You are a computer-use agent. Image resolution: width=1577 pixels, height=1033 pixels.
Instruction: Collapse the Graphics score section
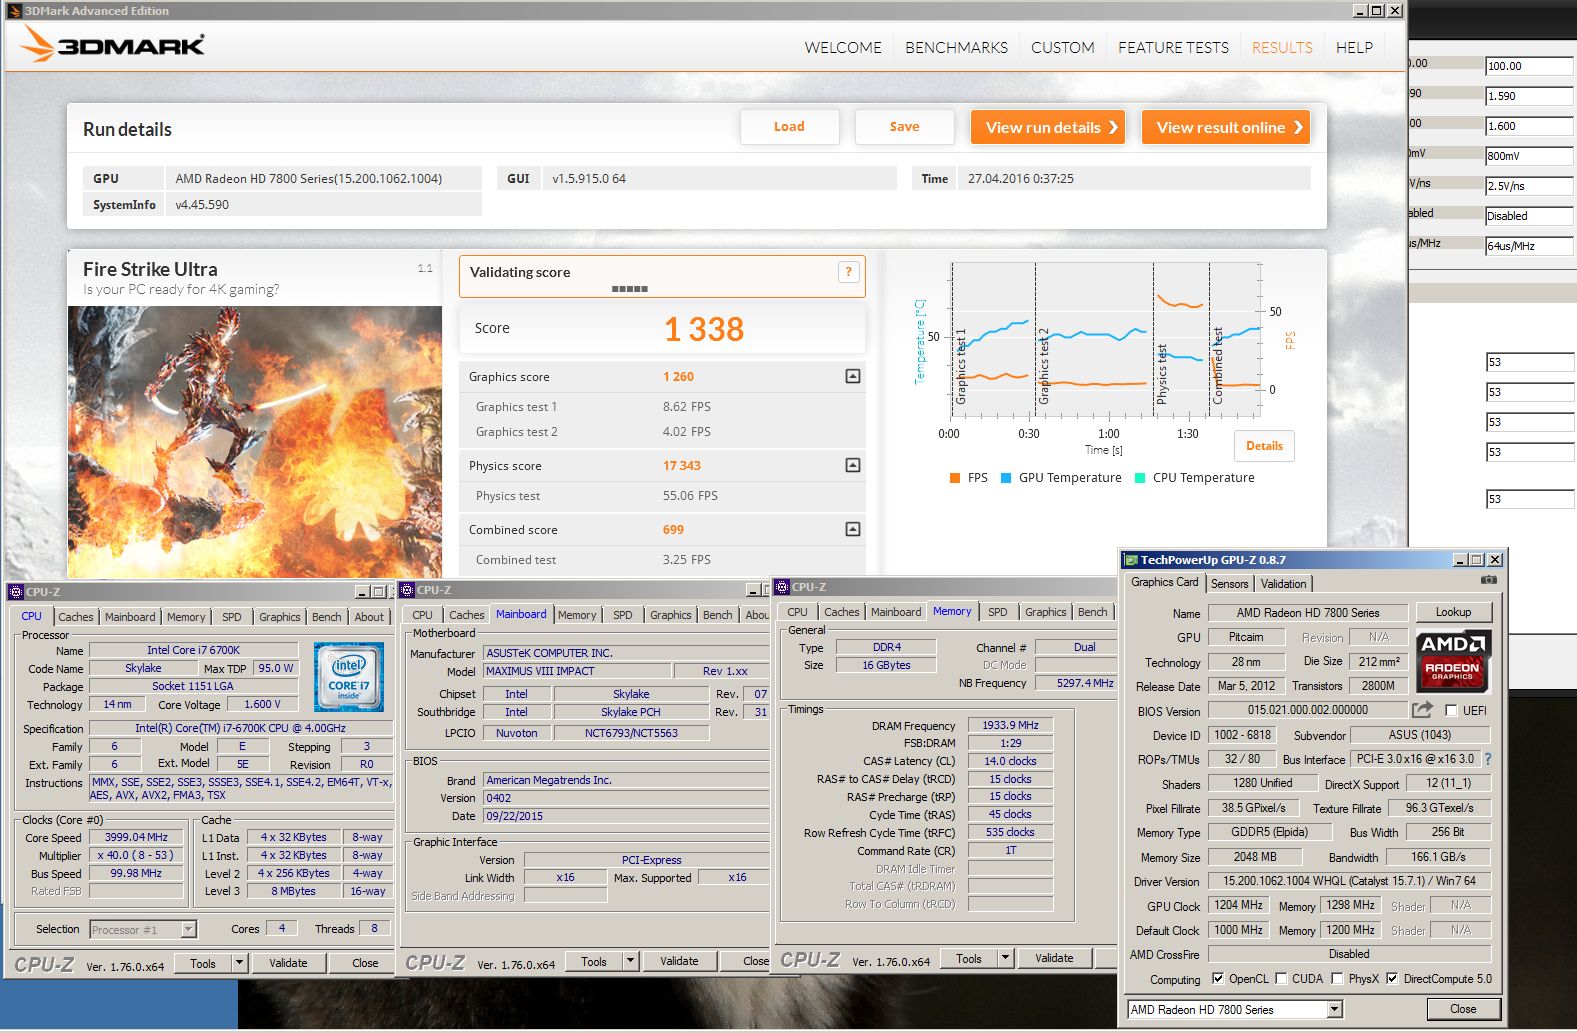tap(852, 376)
